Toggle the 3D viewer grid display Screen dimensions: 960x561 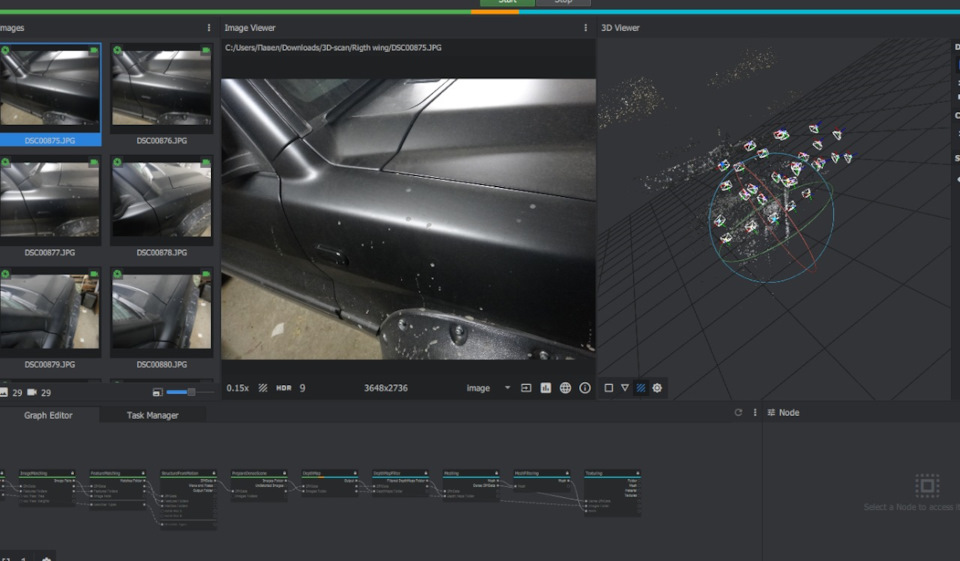(640, 388)
